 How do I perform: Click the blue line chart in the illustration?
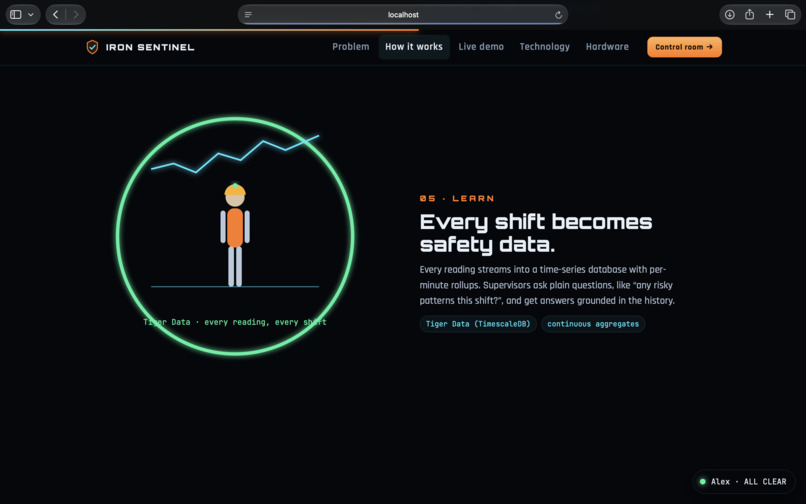(x=235, y=154)
